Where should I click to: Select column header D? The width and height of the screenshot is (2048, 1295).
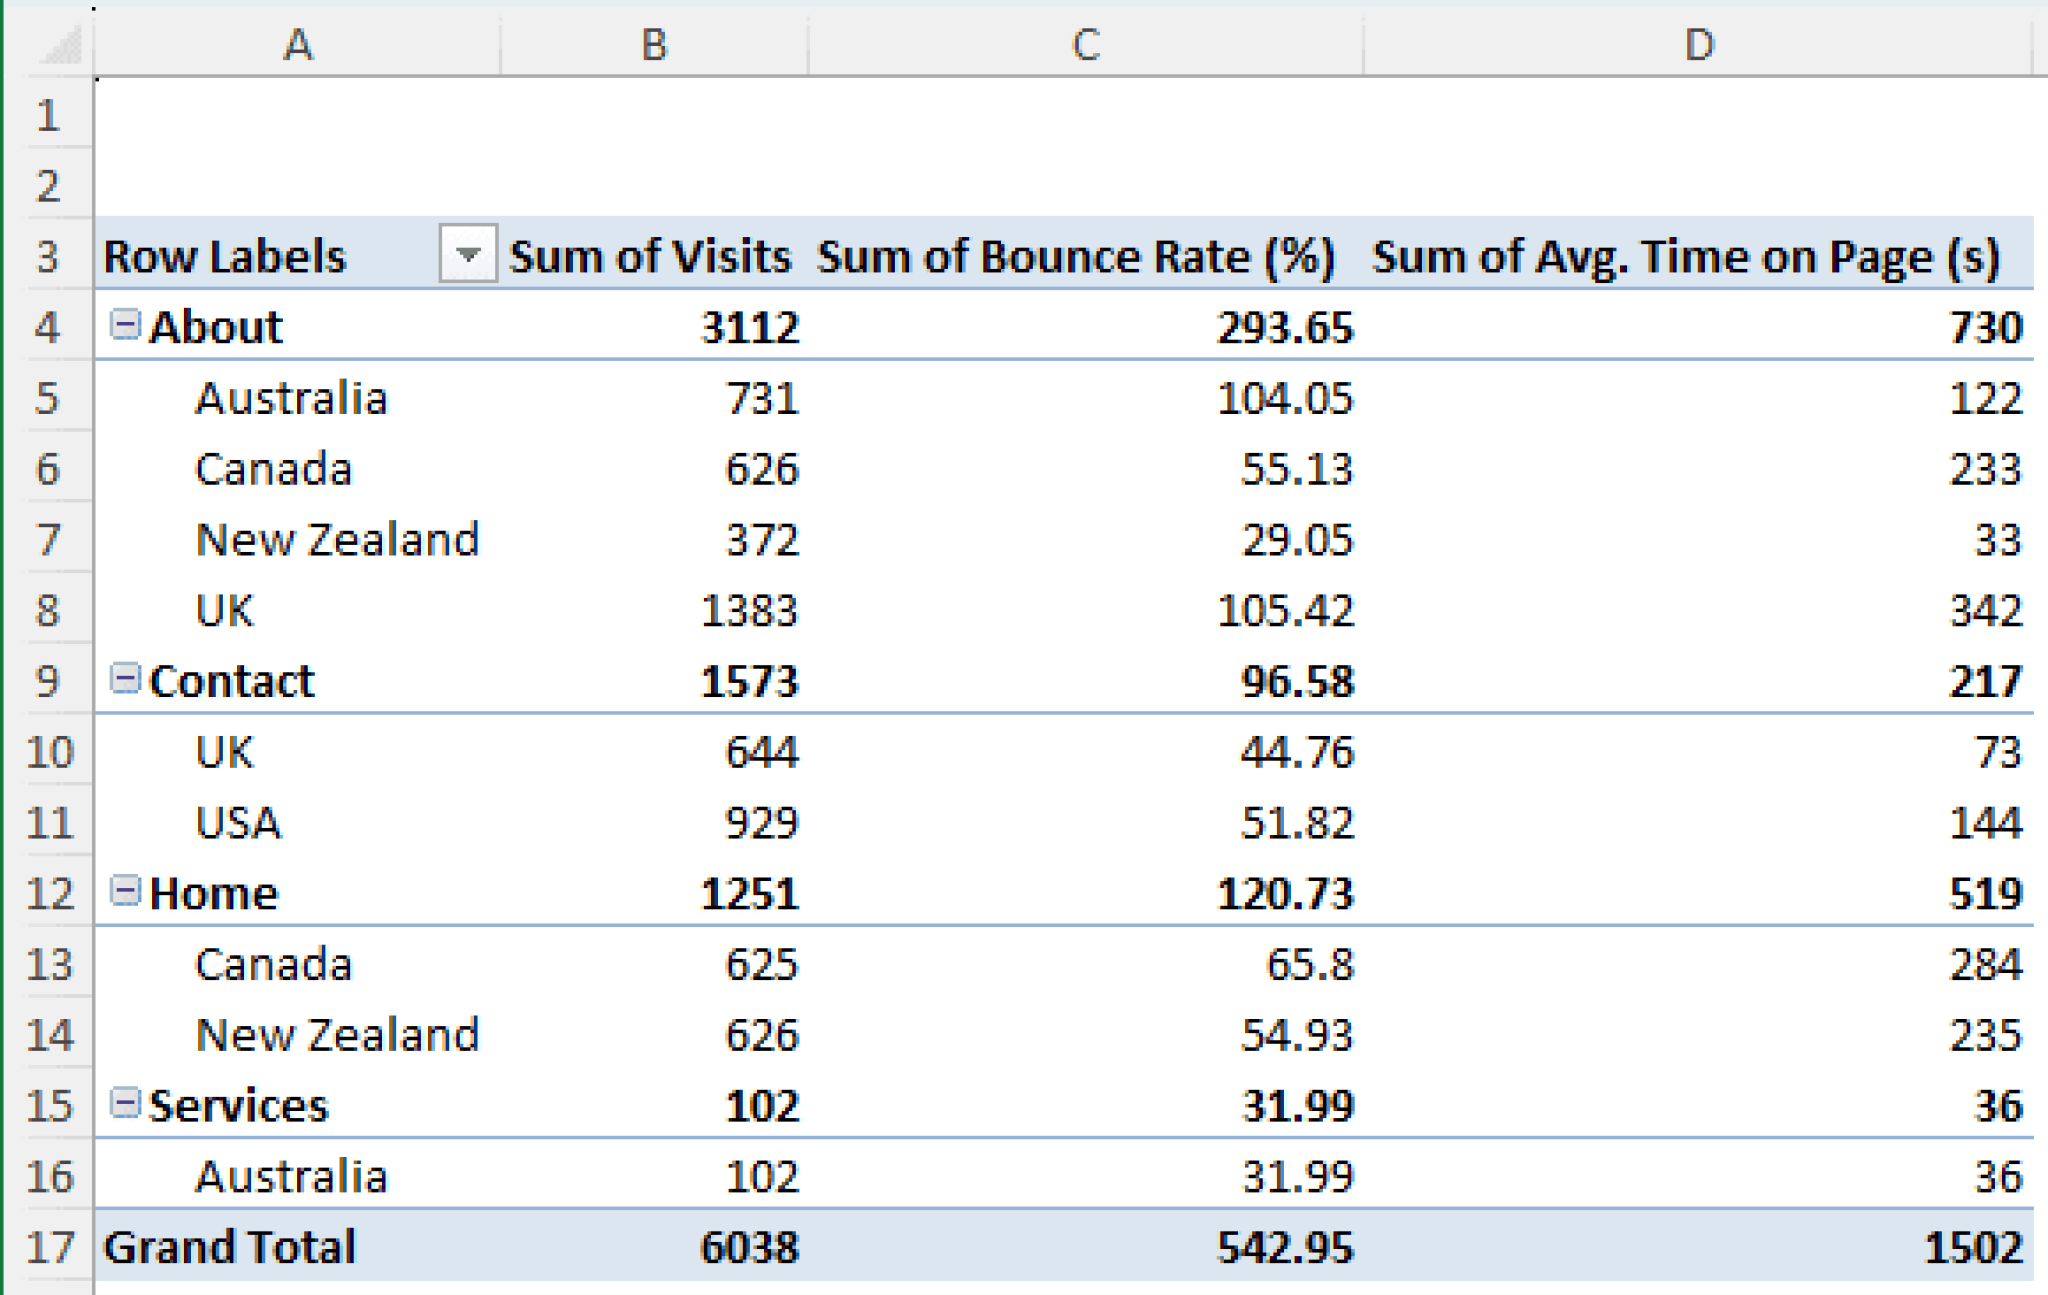[x=1700, y=43]
